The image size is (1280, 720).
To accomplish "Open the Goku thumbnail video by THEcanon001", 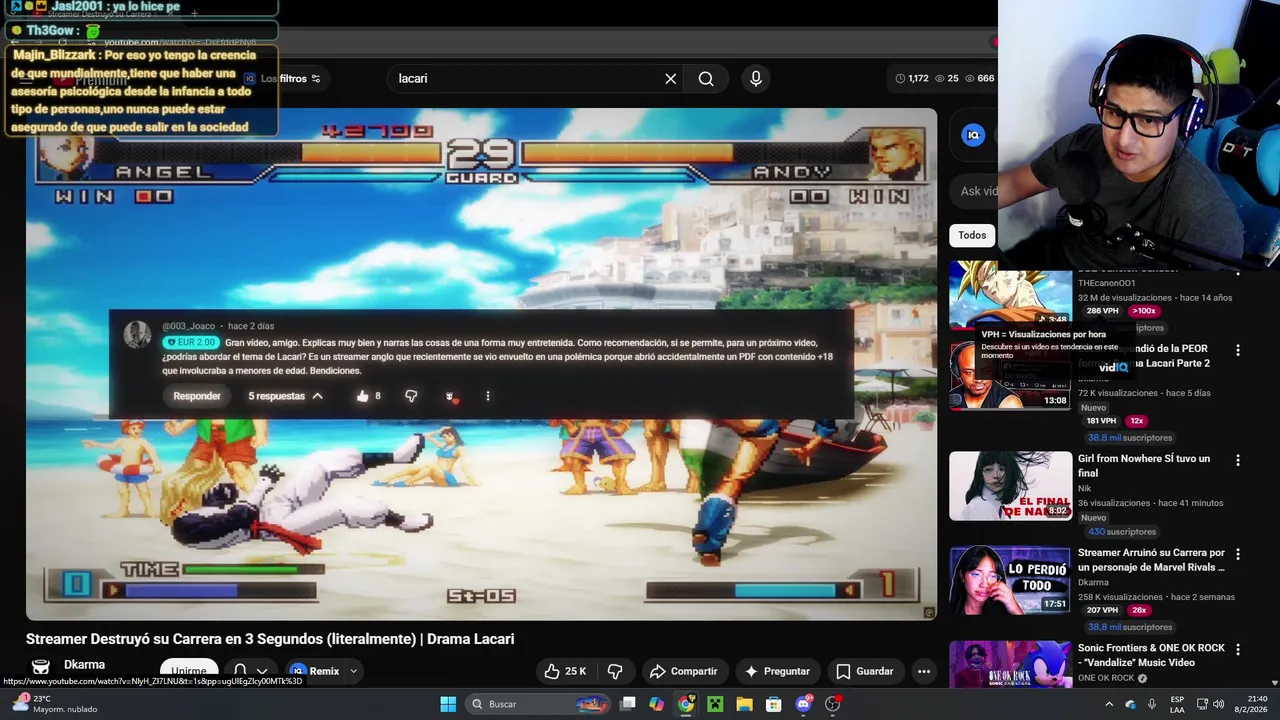I will [1010, 295].
